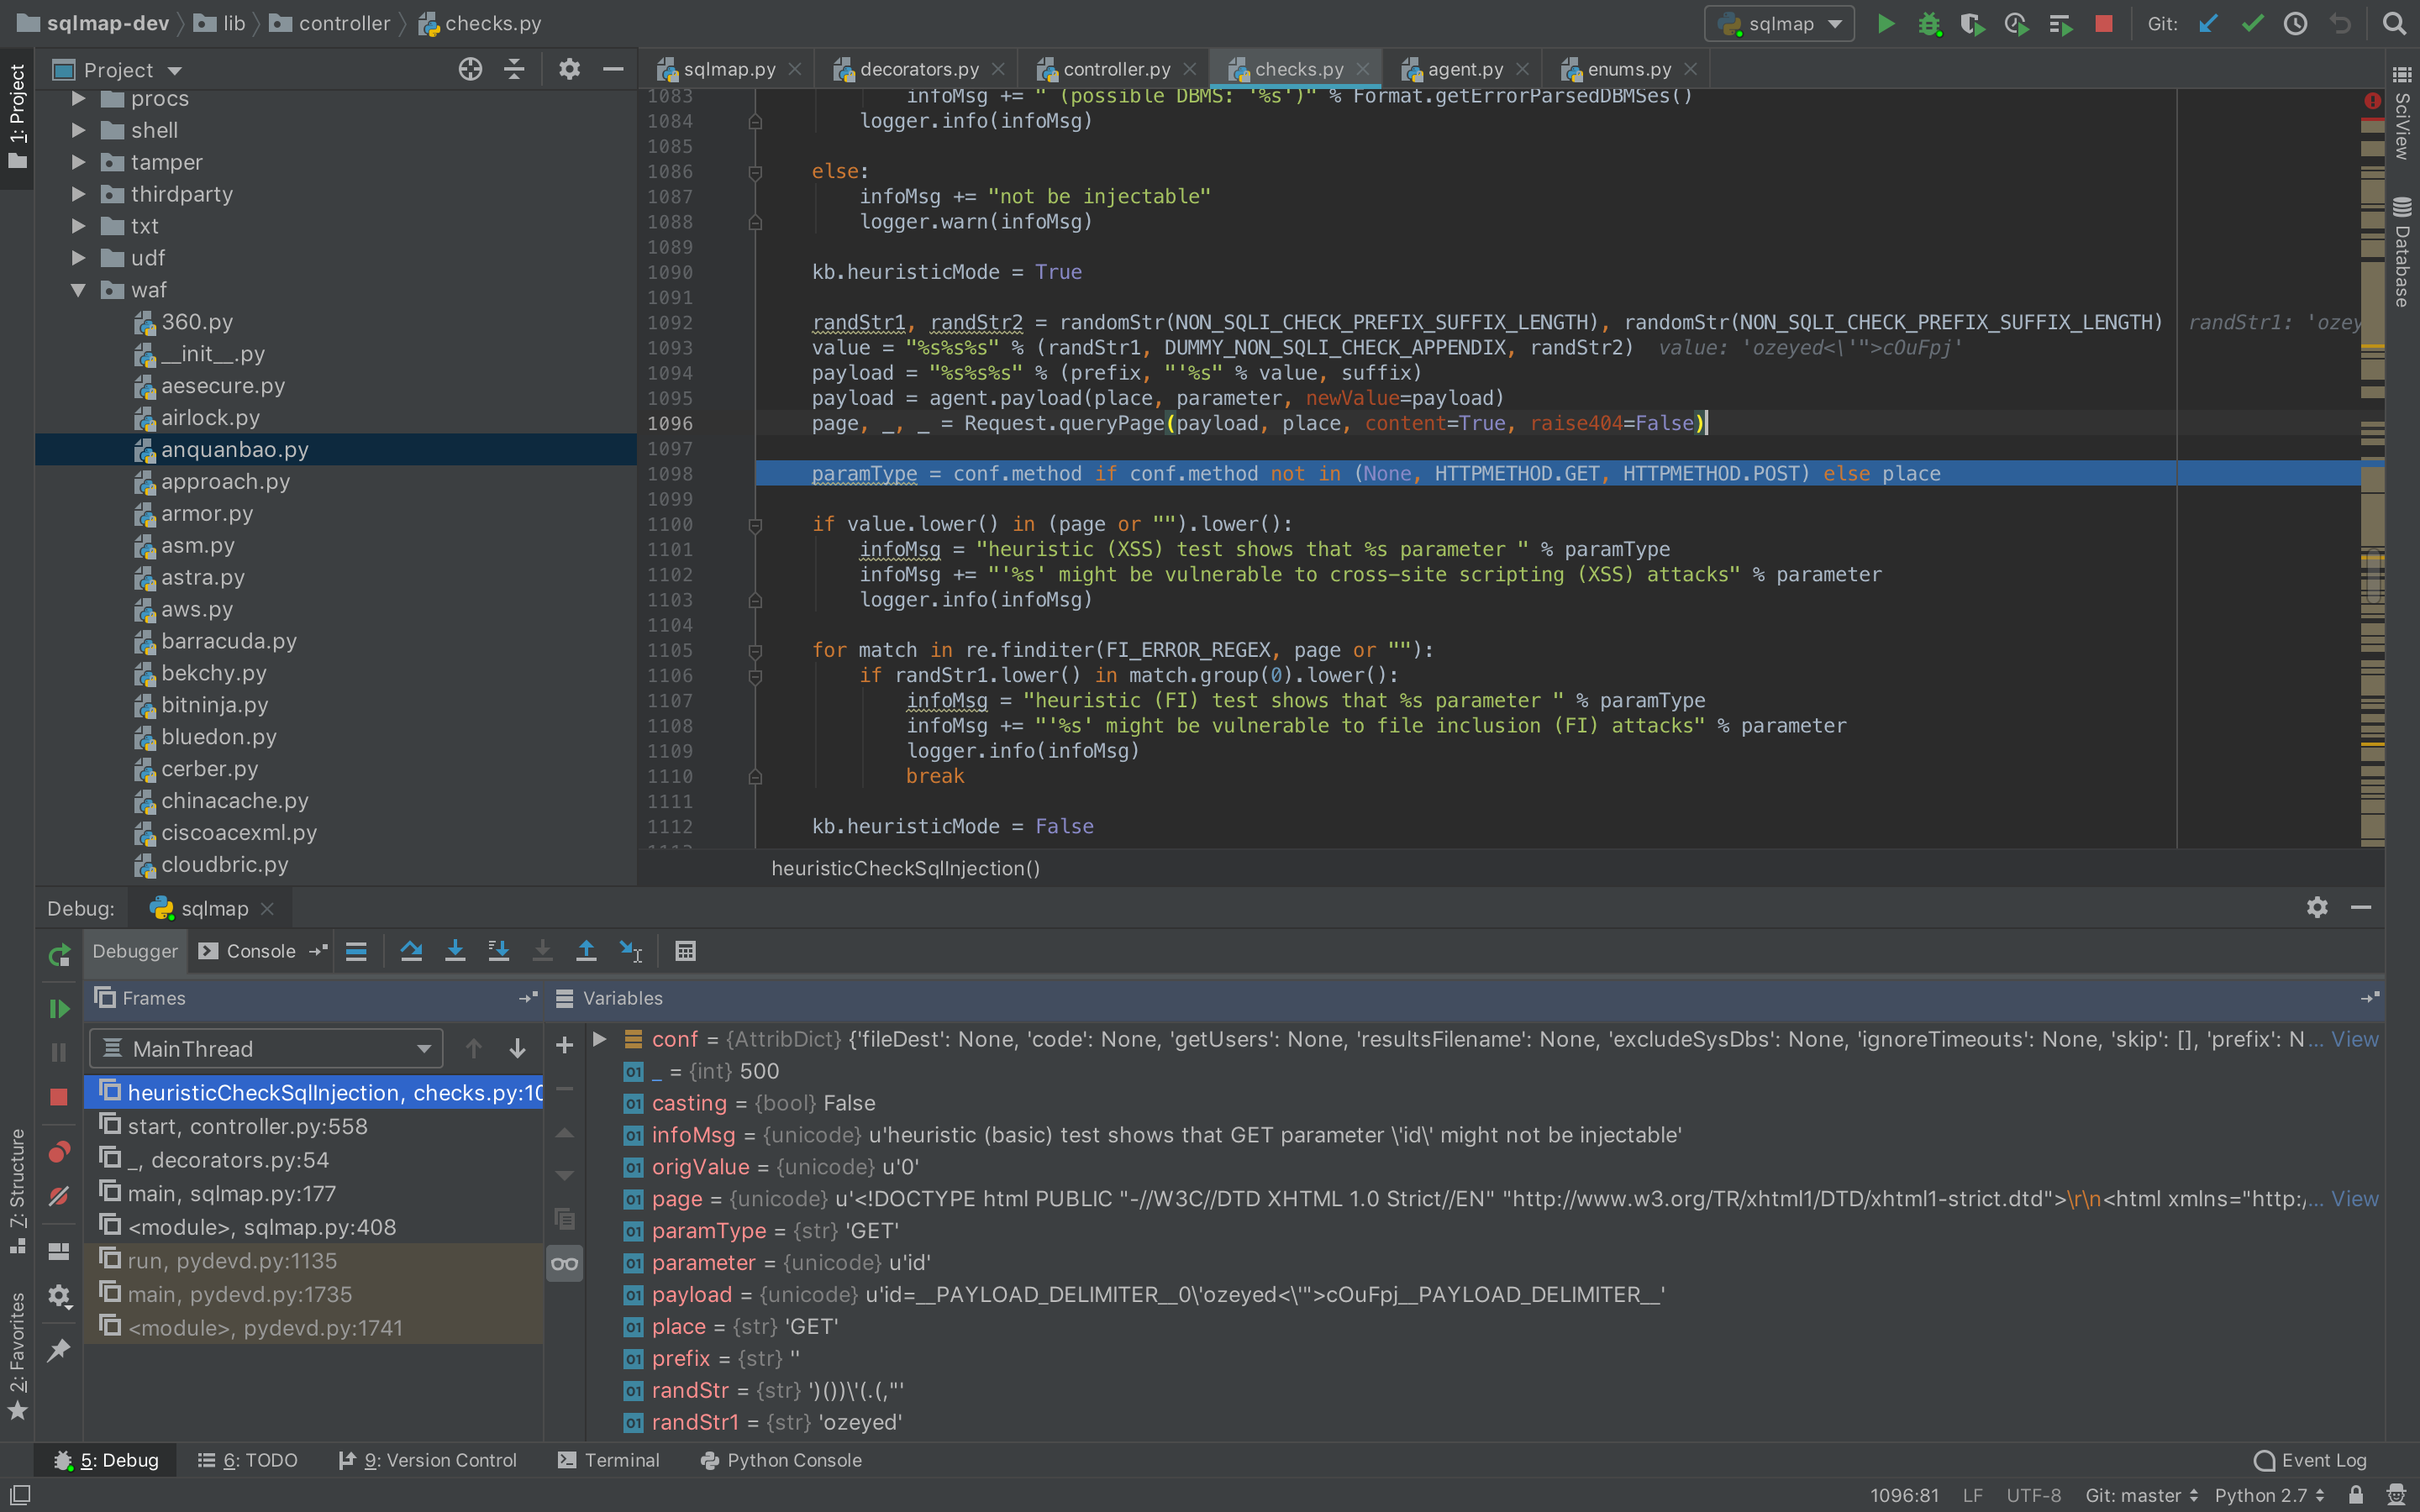
Task: Switch to the controller.py editor tab
Action: tap(1115, 69)
